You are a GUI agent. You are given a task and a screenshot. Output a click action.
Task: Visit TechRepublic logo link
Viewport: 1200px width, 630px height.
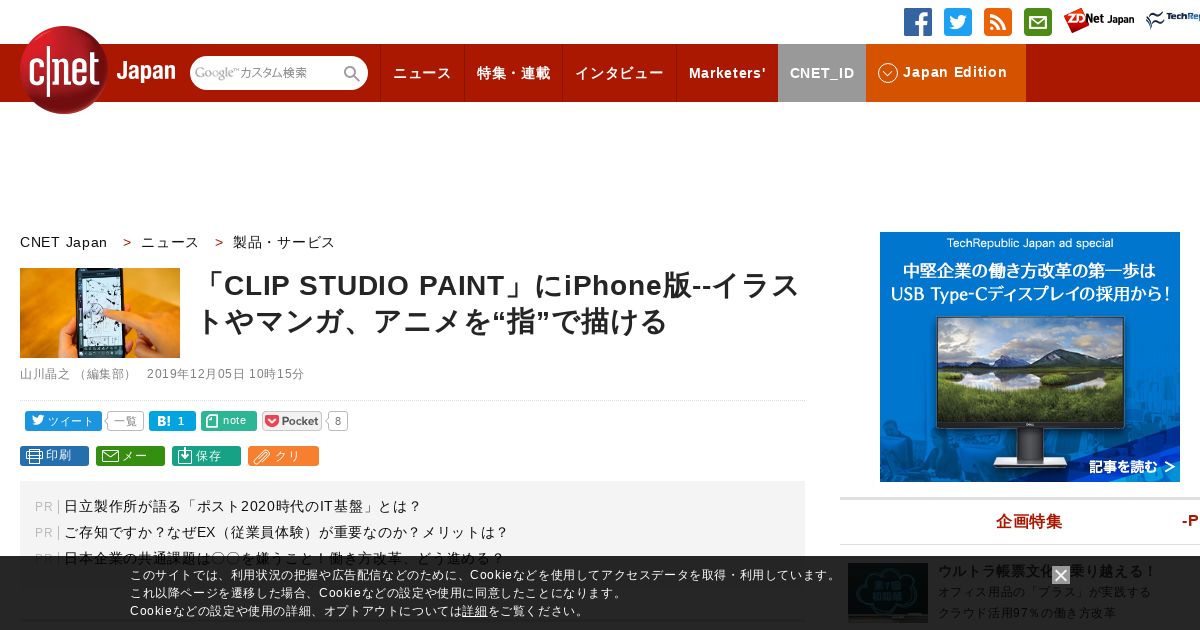coord(1173,20)
